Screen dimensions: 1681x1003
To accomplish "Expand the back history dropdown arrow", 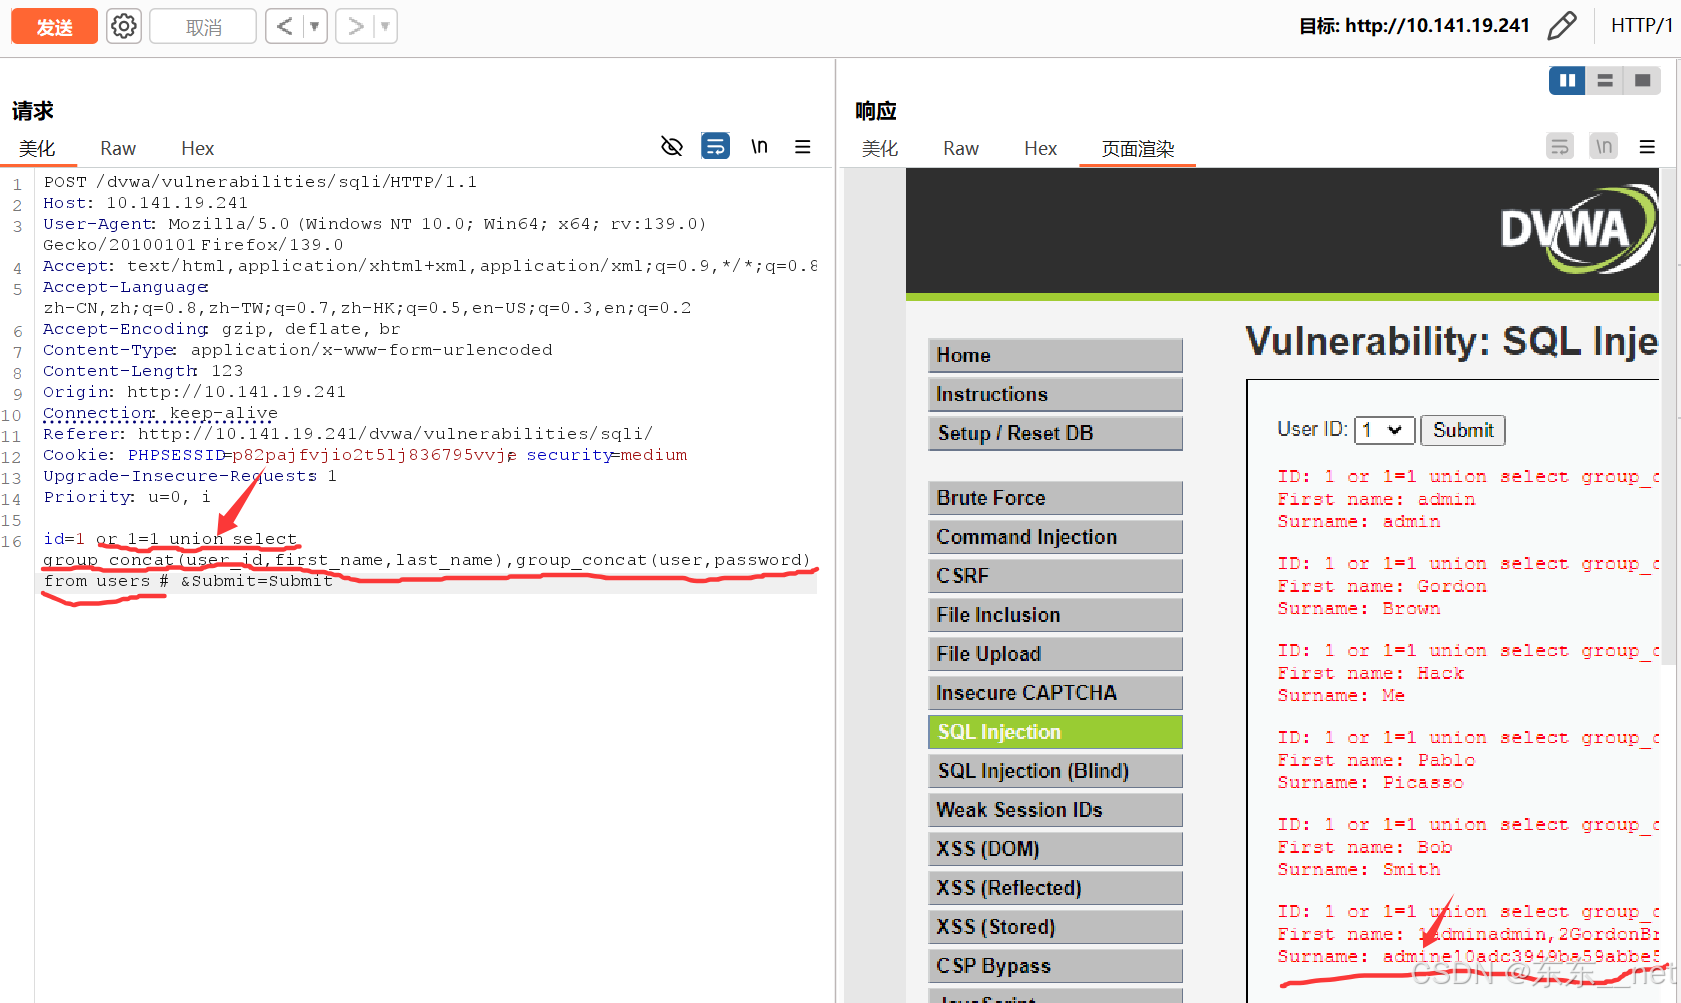I will click(315, 26).
